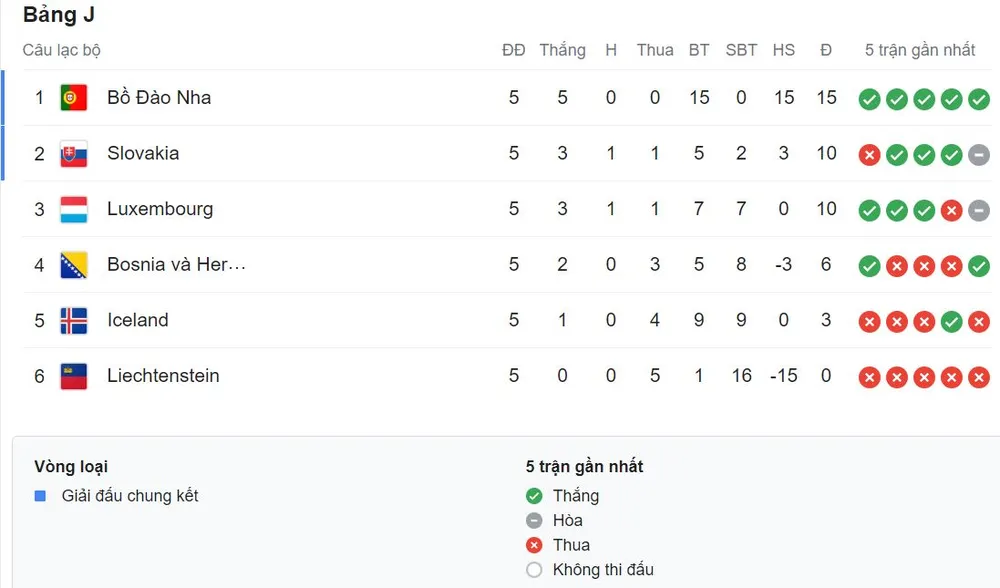Click the Iceland flag icon
1000x588 pixels.
74,321
